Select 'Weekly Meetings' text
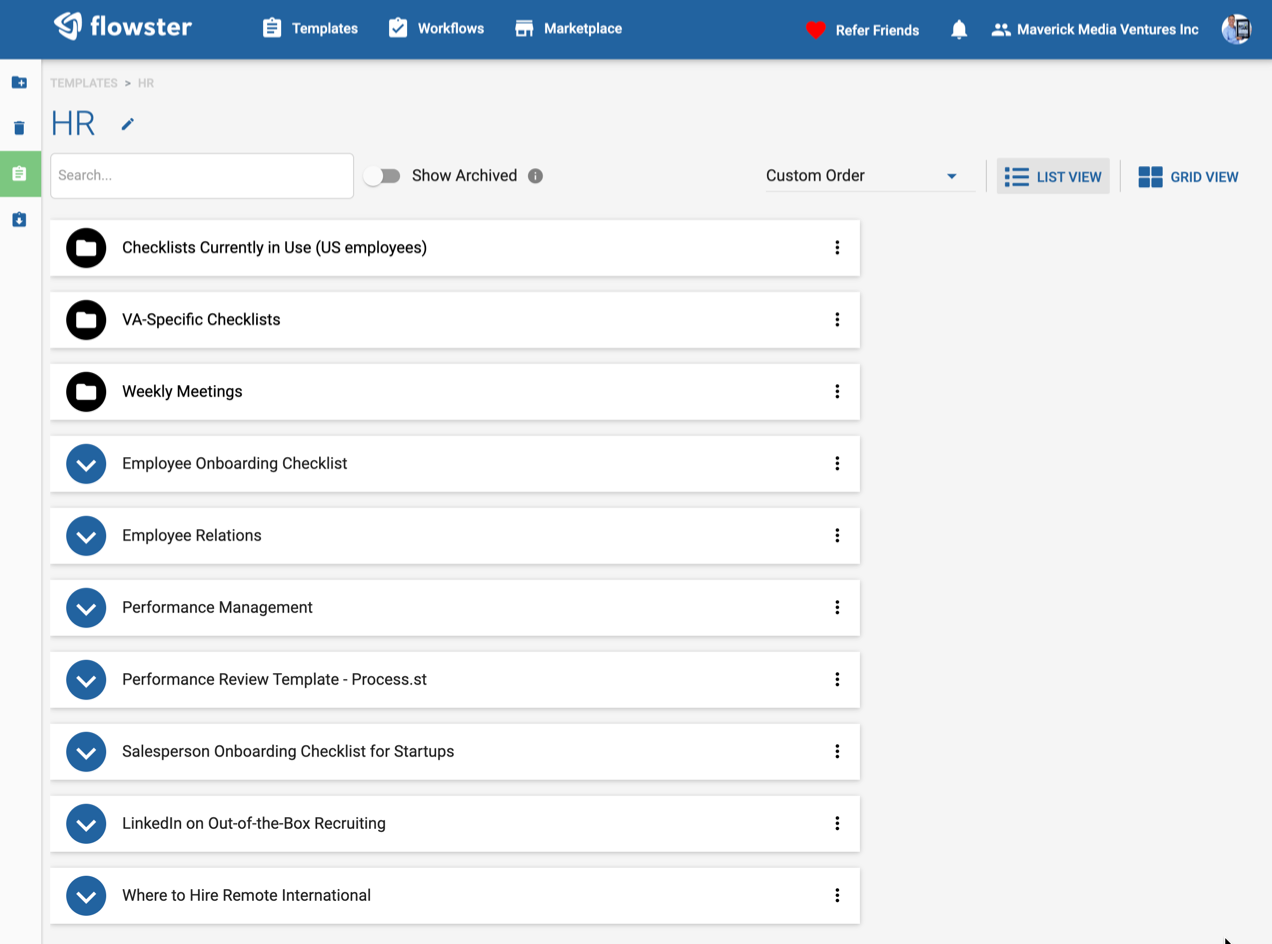1272x944 pixels. tap(182, 392)
